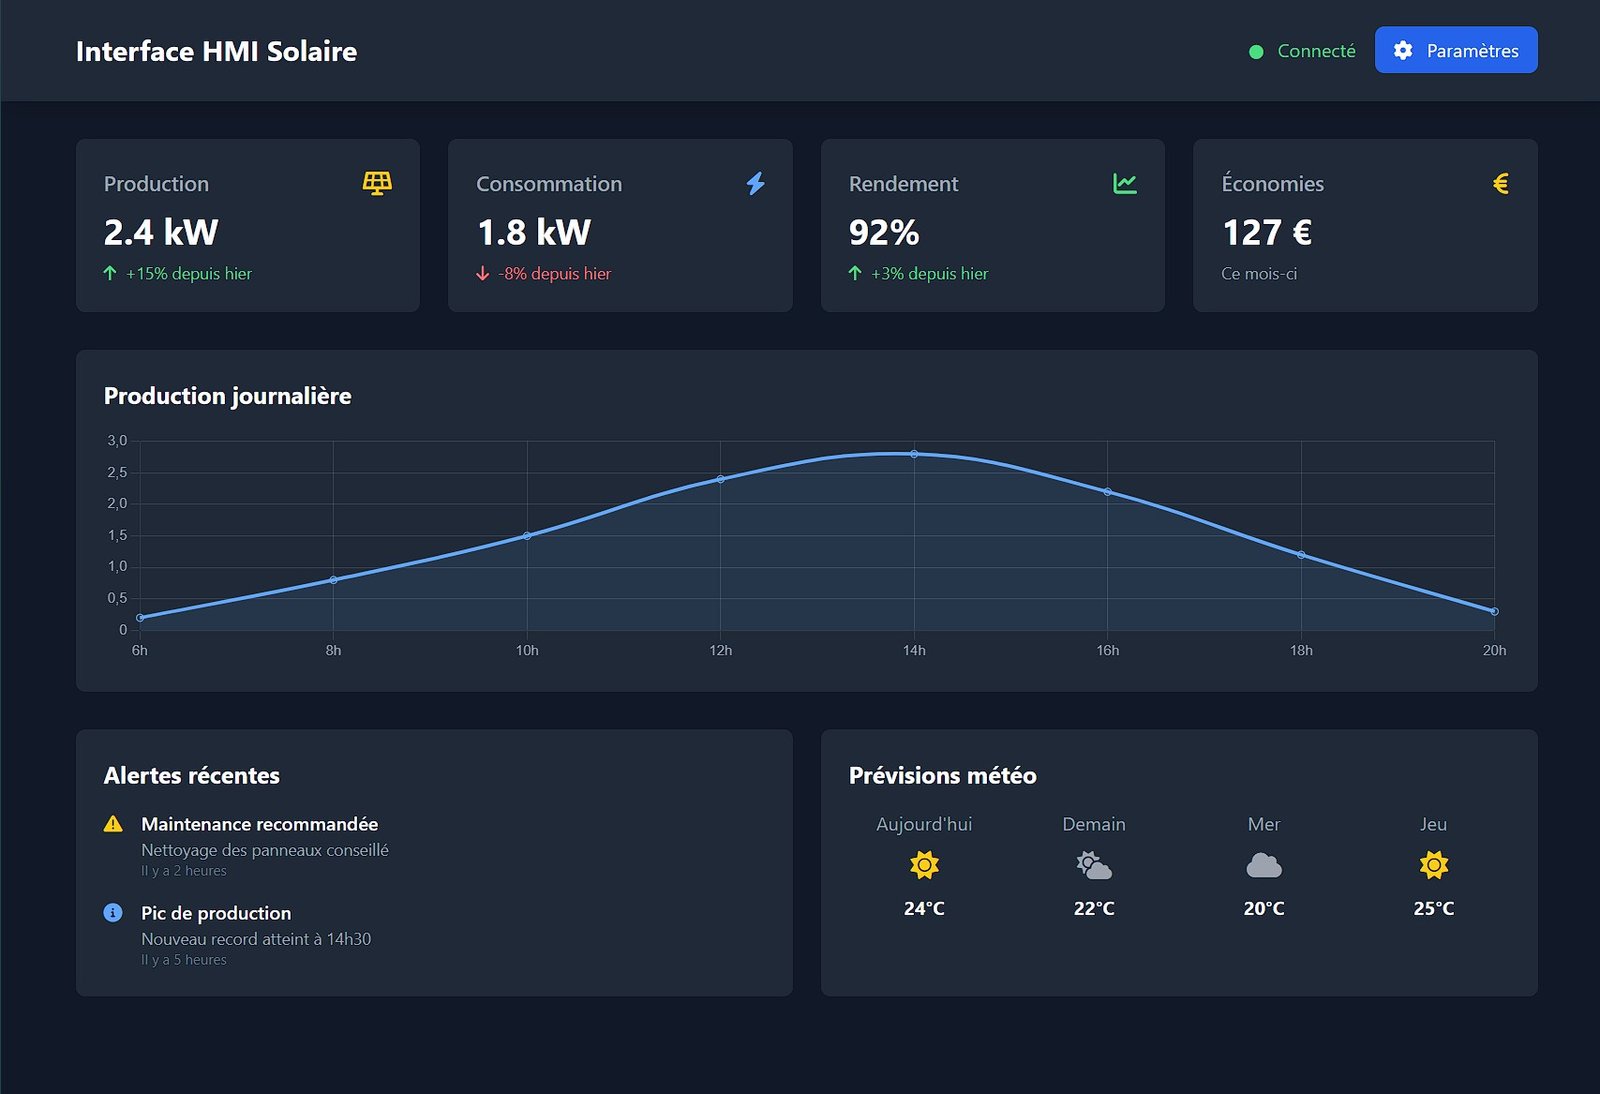Click the Connecté link in the header
This screenshot has width=1600, height=1094.
1316,50
